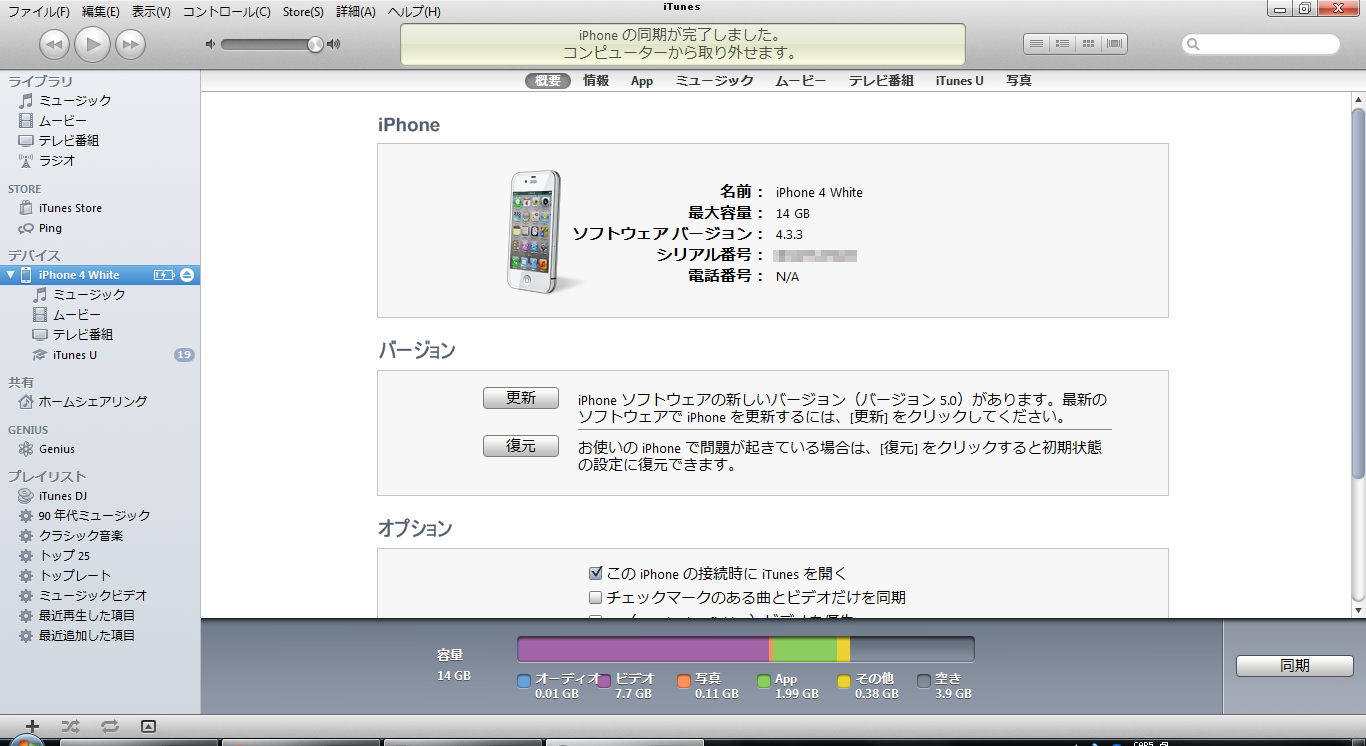The image size is (1366, 746).
Task: Switch to list view
Action: tap(1037, 44)
